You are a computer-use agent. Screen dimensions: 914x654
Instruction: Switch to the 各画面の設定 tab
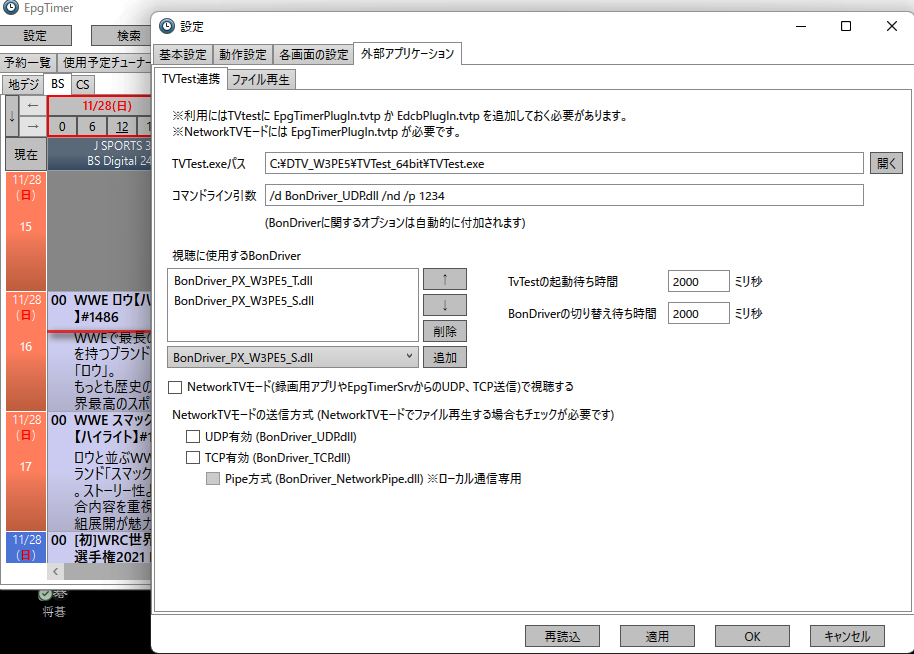coord(313,54)
